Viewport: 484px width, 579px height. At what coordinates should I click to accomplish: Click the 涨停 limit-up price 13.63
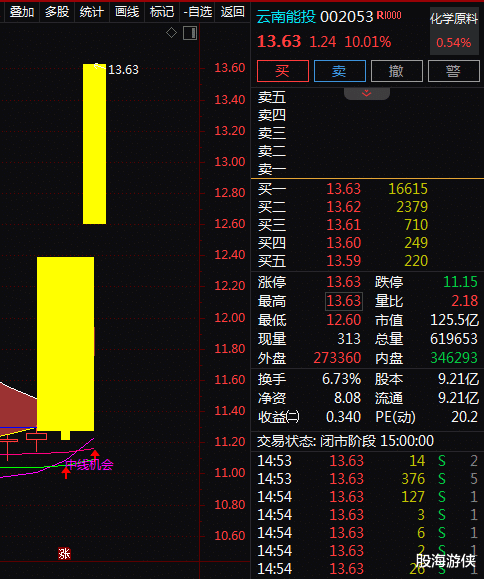pyautogui.click(x=343, y=282)
